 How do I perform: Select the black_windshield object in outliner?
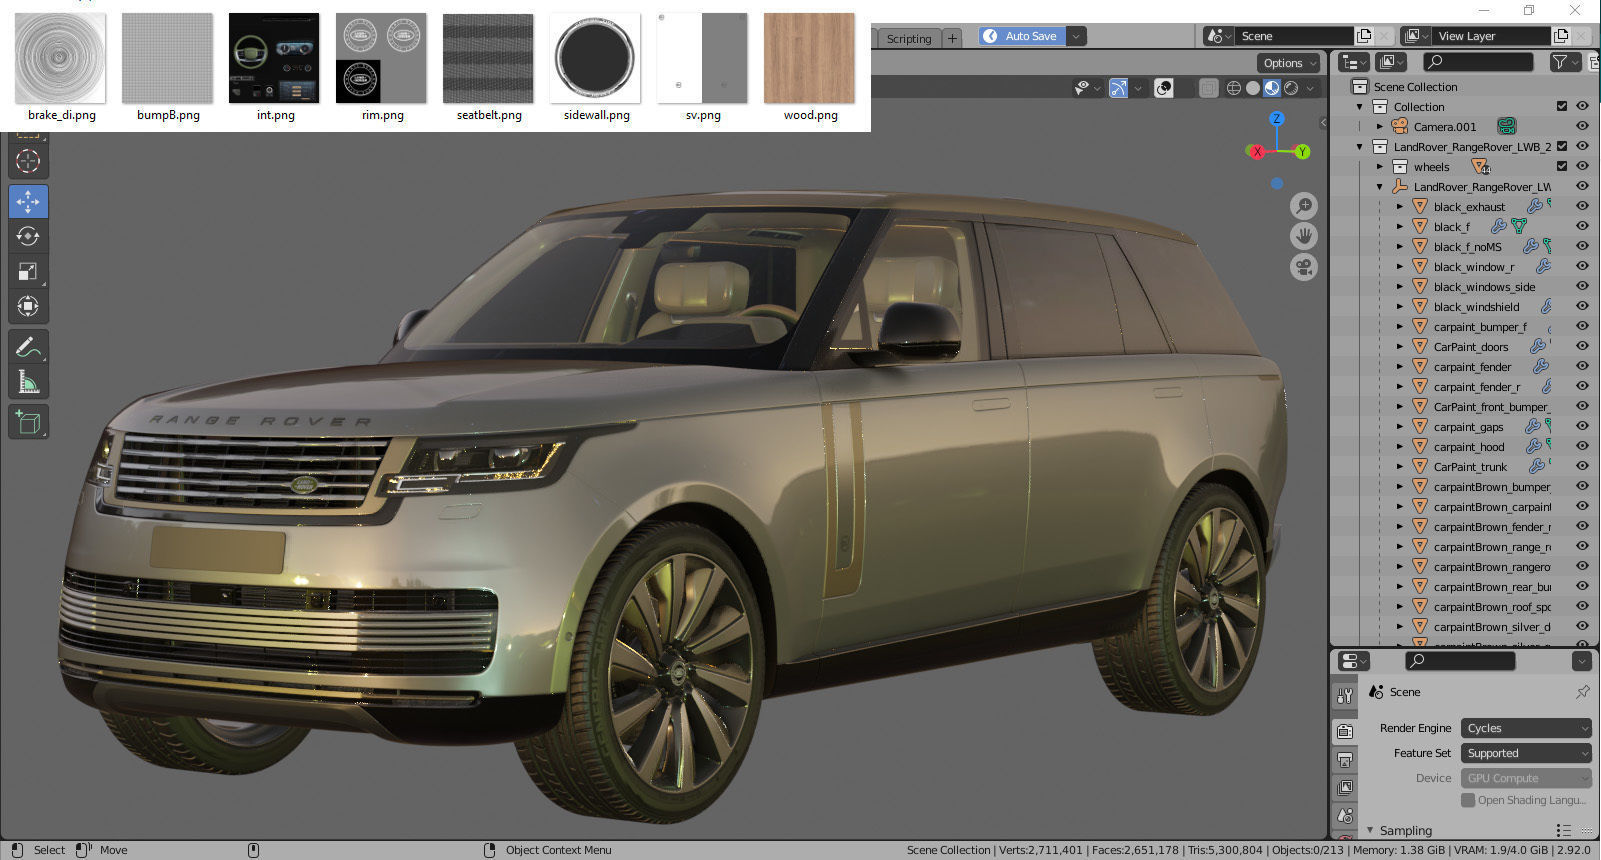[1476, 306]
